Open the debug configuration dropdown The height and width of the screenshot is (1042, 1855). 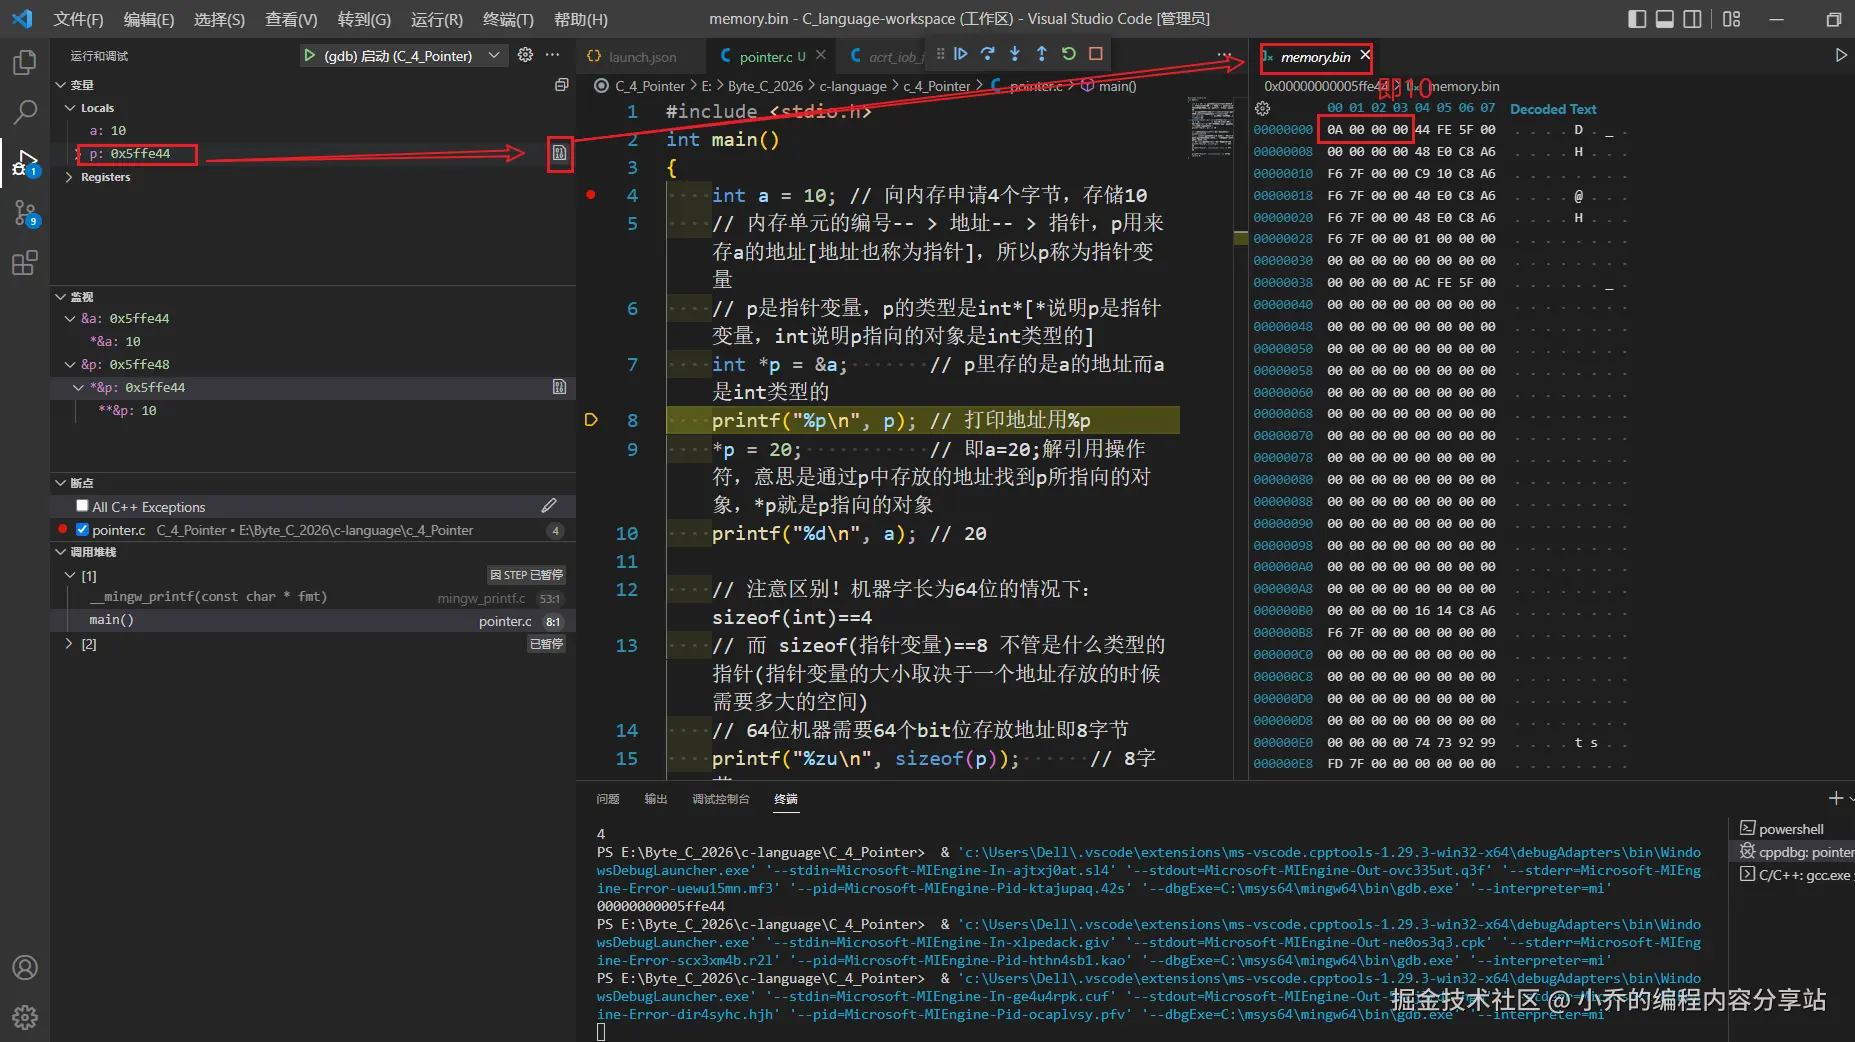pos(494,56)
